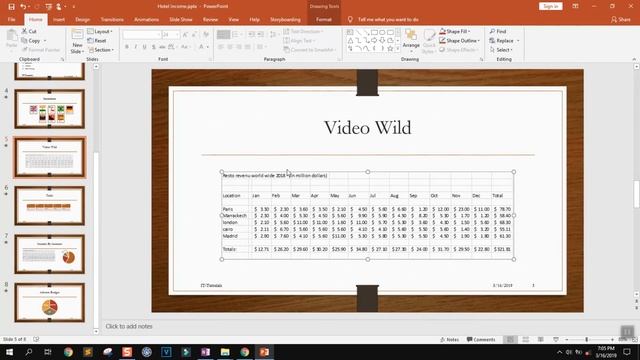The image size is (640, 360).
Task: Click the zoom in plus button
Action: pyautogui.click(x=612, y=340)
